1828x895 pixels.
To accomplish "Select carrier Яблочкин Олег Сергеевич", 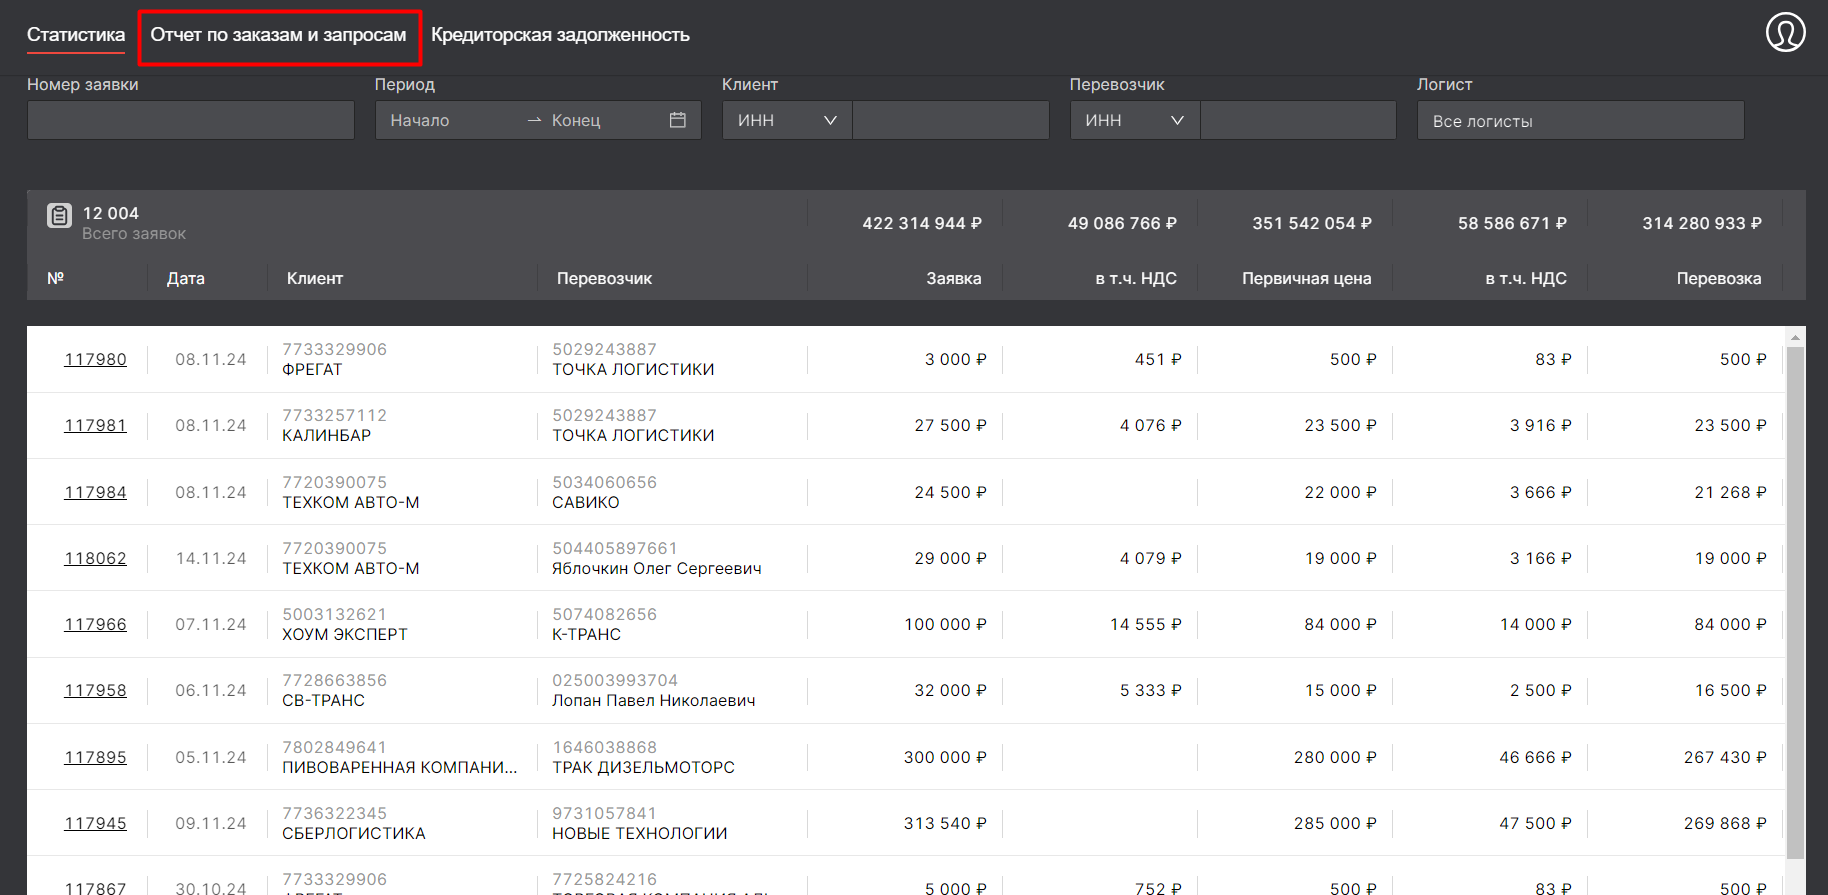I will (657, 568).
